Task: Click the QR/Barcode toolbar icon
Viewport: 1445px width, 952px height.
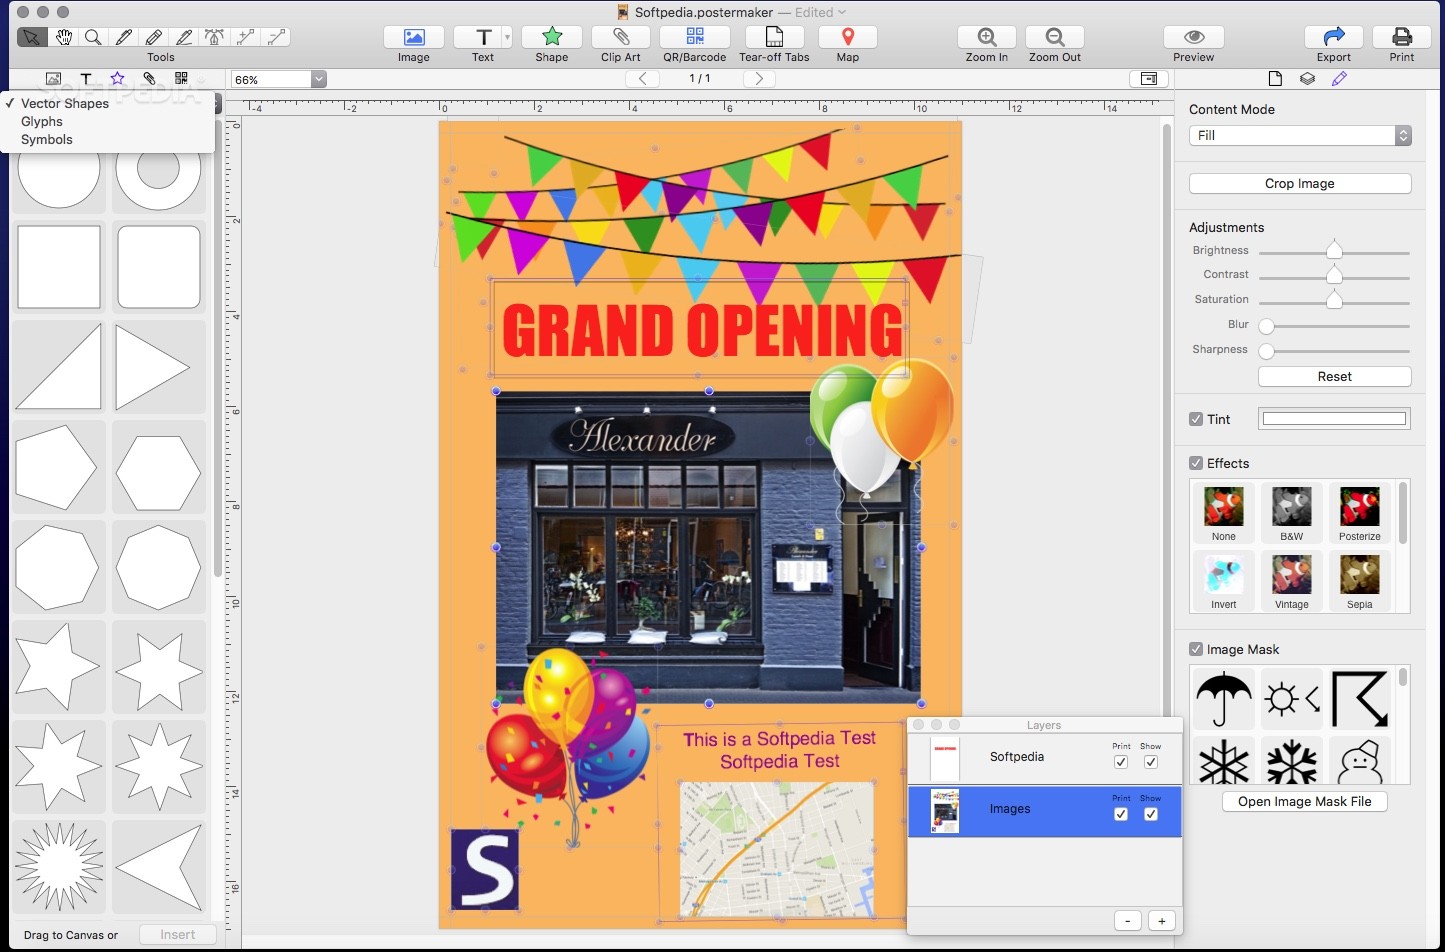Action: pyautogui.click(x=694, y=37)
